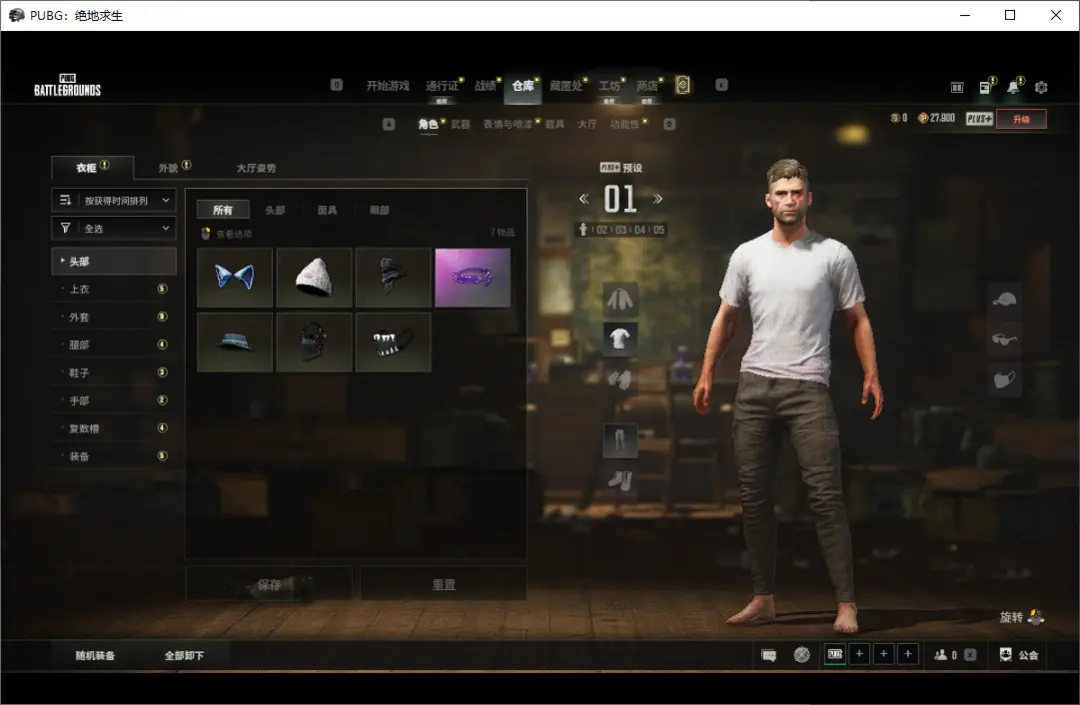Filter items by 面具 sub-tab
This screenshot has height=705, width=1080.
(327, 210)
